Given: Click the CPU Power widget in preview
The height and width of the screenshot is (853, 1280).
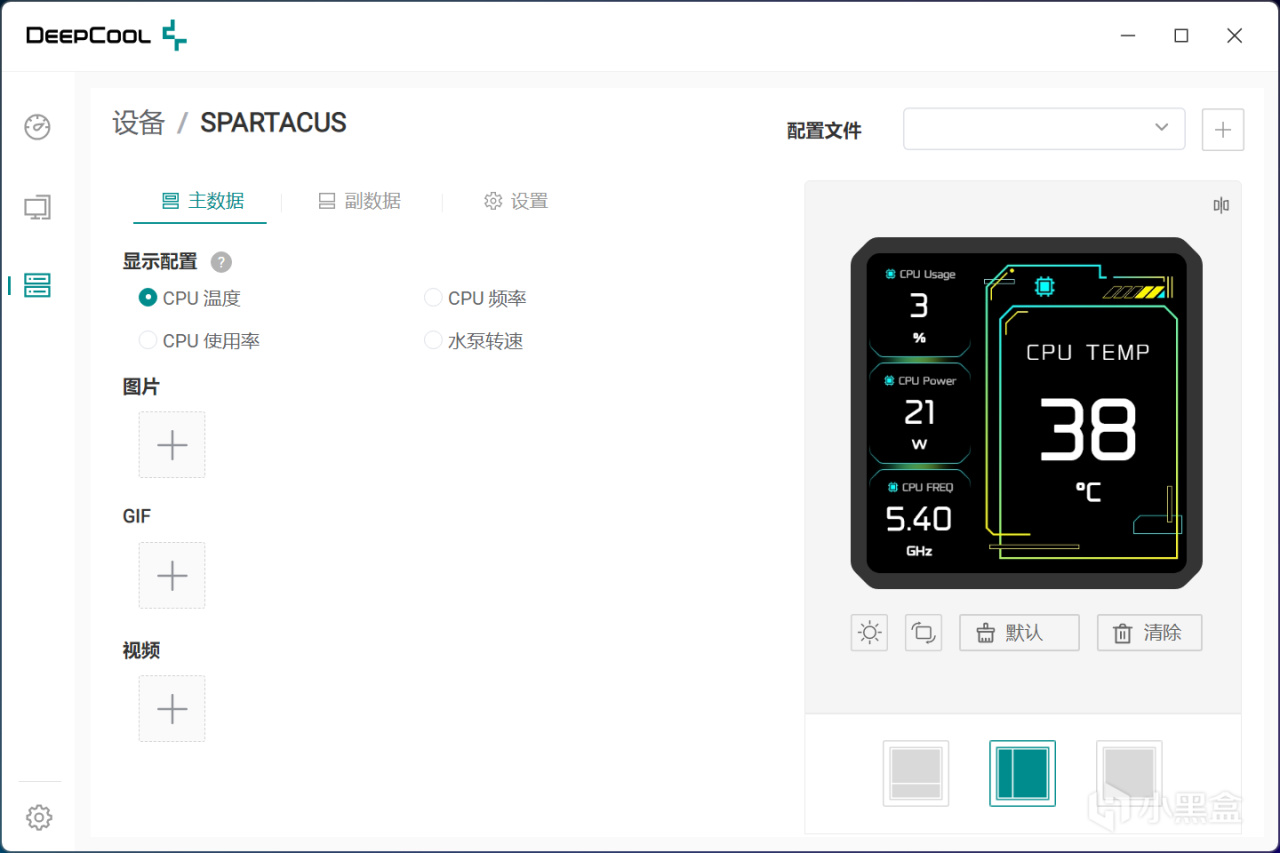Looking at the screenshot, I should pos(919,415).
